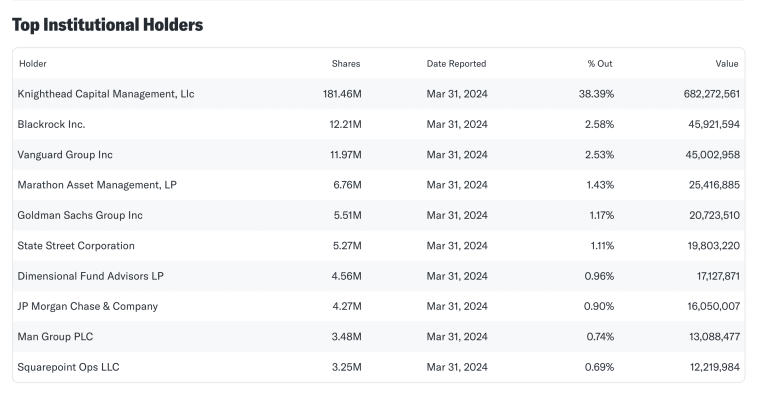Click the 6.76M shares value

[347, 185]
